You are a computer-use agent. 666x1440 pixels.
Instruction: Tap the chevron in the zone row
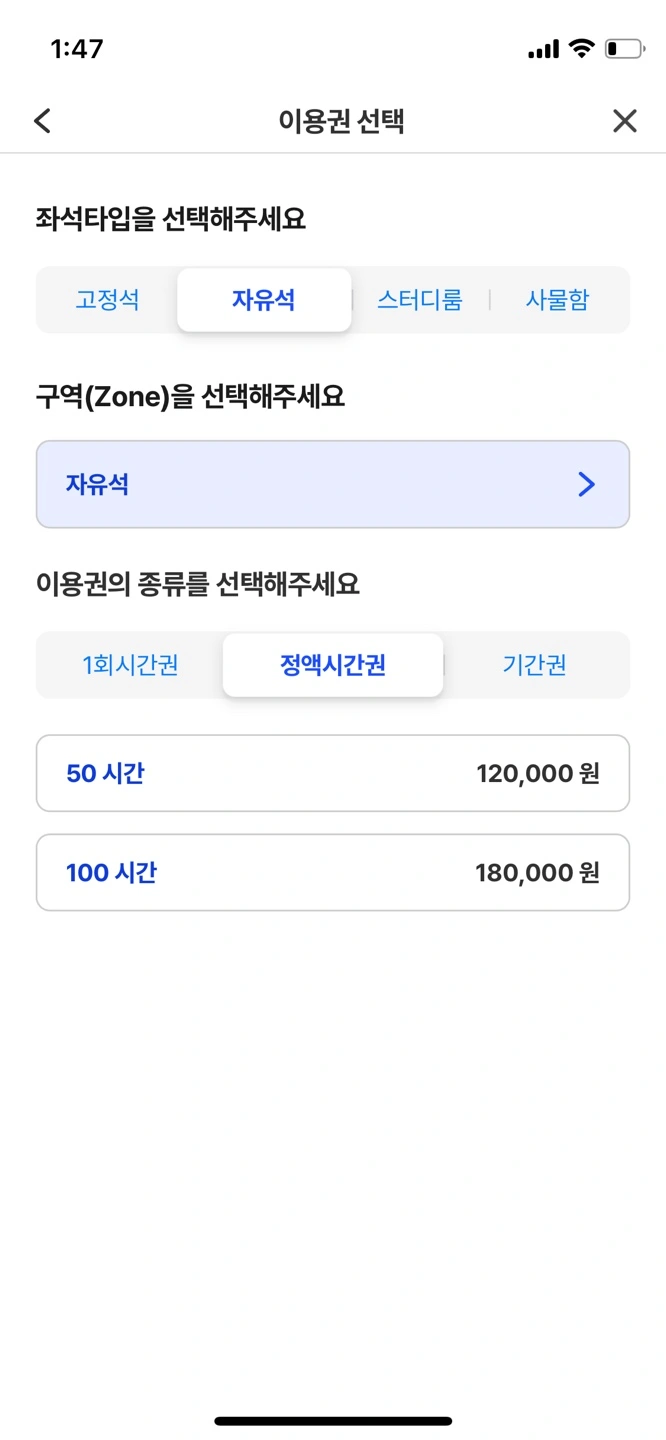(x=587, y=485)
